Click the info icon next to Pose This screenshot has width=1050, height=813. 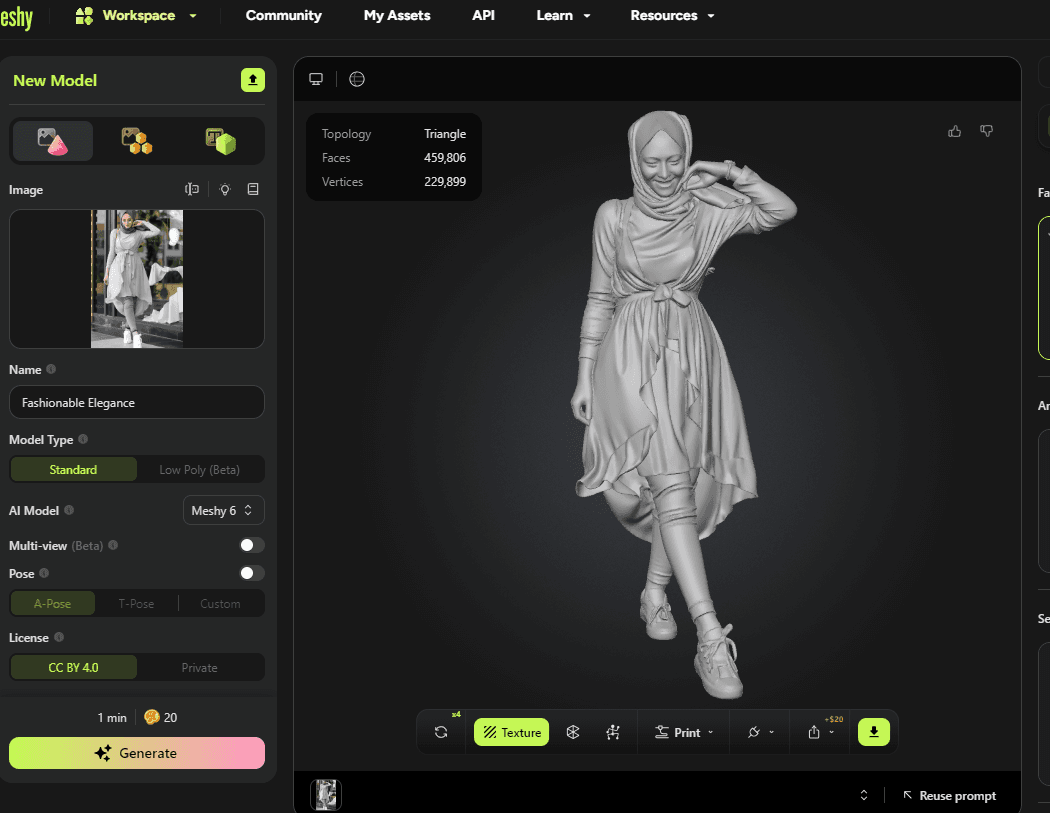coord(44,573)
